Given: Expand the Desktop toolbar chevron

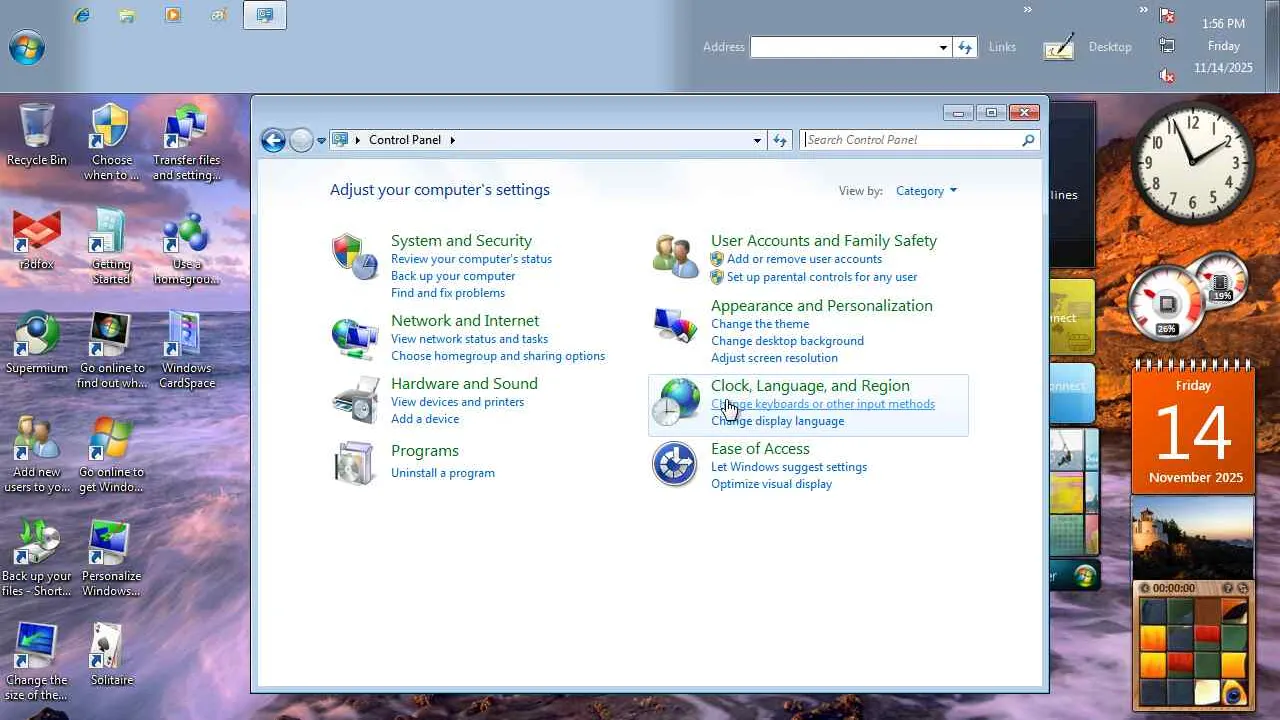Looking at the screenshot, I should click(1143, 10).
